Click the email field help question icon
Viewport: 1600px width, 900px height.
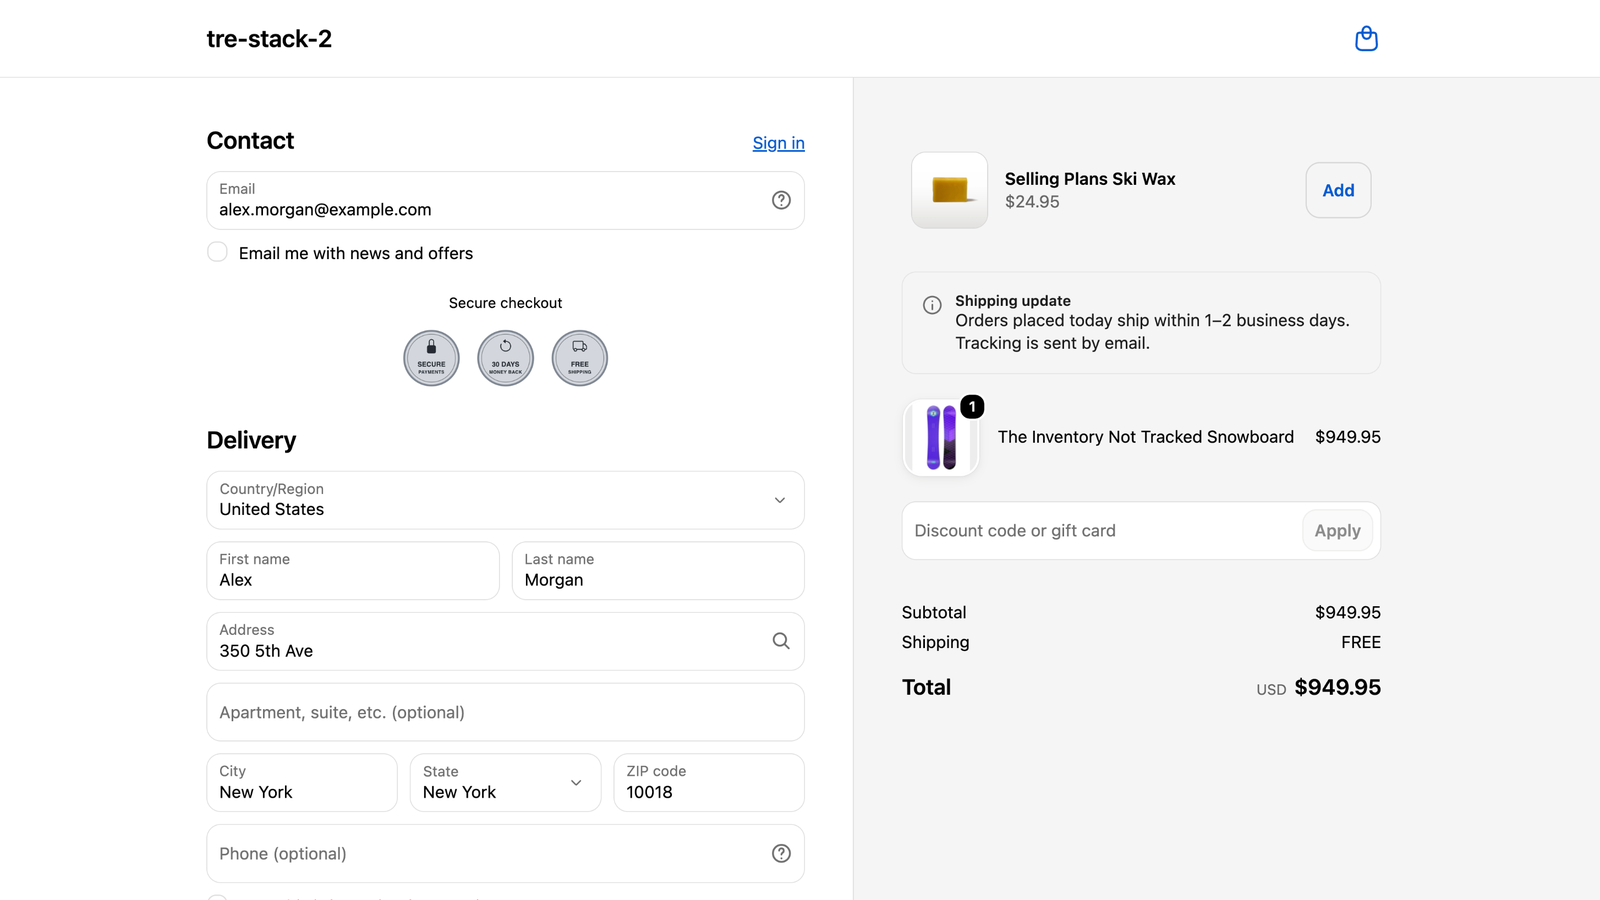pos(781,200)
